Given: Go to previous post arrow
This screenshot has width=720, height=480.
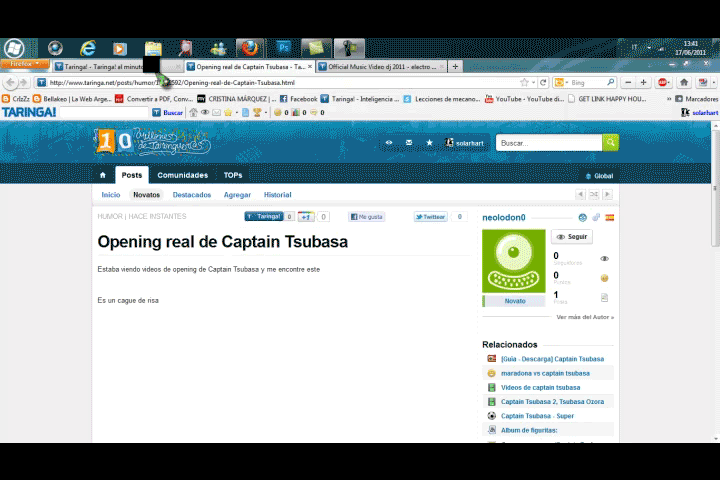Looking at the screenshot, I should coord(580,194).
